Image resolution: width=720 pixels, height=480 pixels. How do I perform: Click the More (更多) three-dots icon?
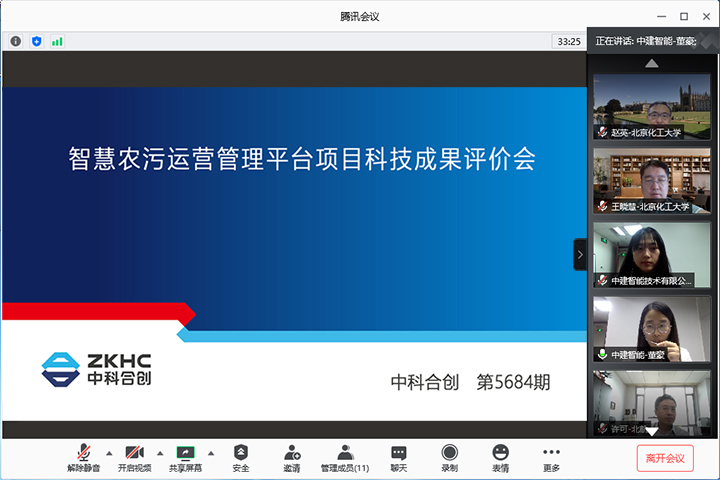pyautogui.click(x=551, y=453)
